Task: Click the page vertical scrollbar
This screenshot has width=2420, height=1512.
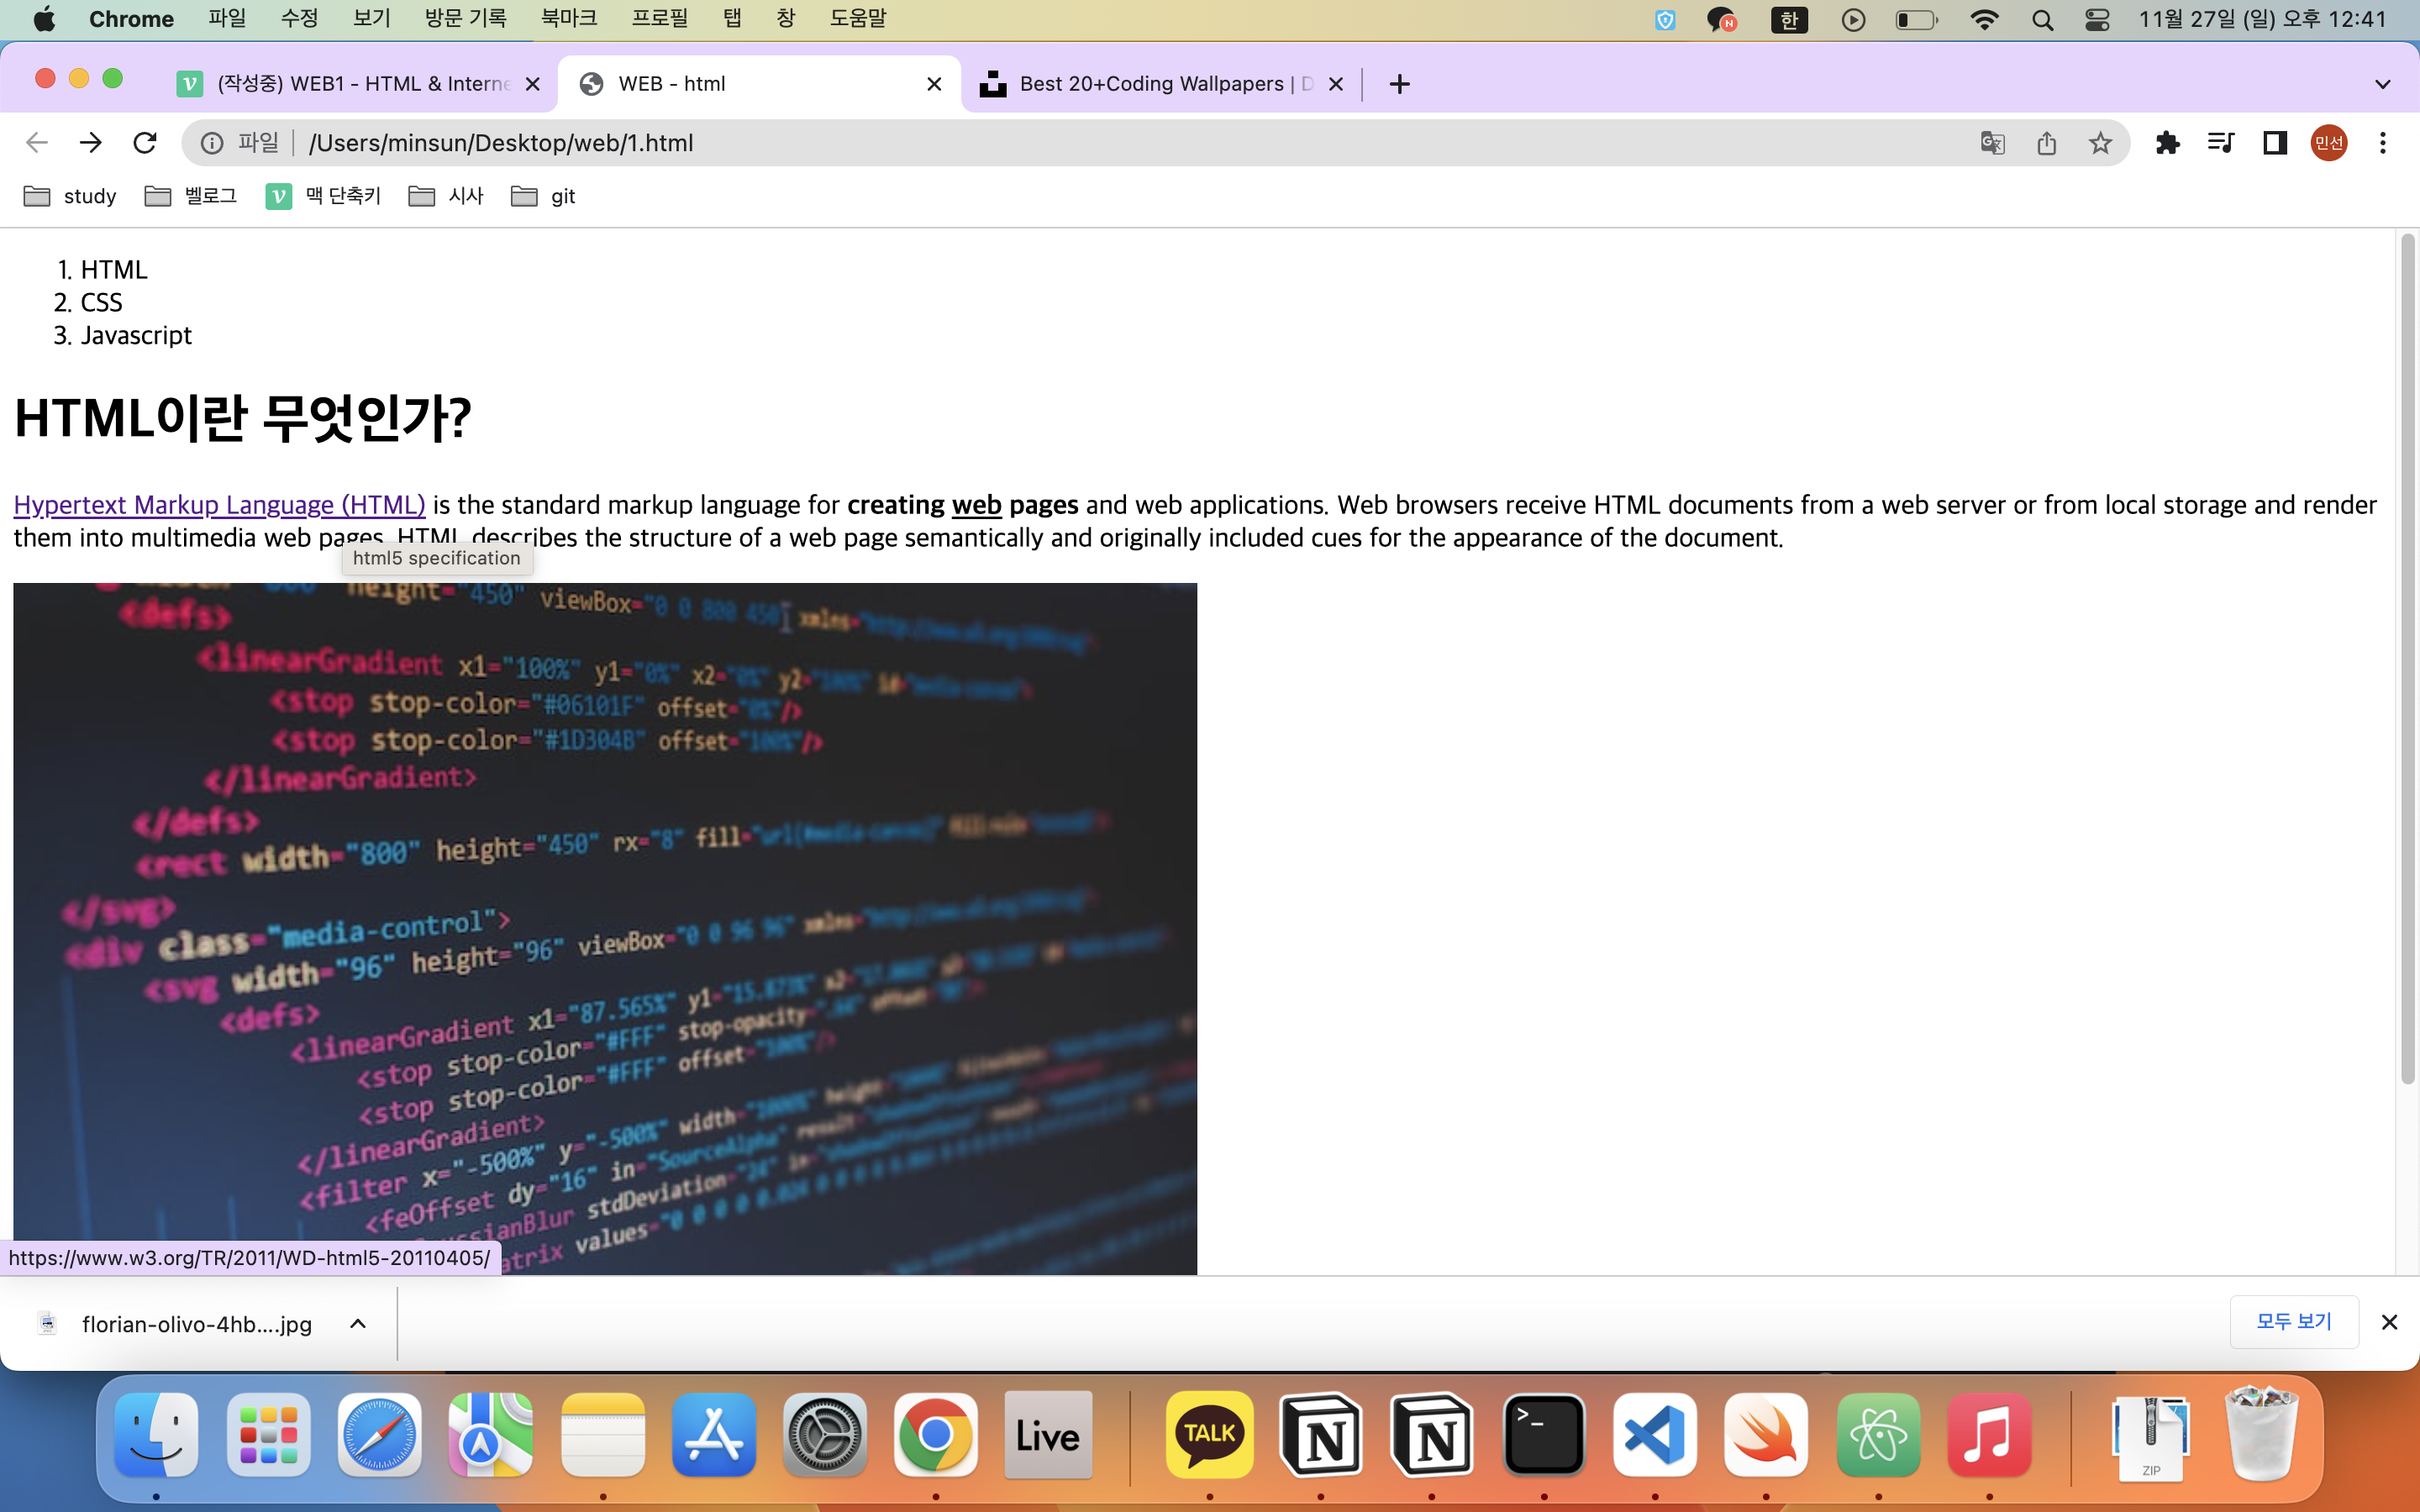Action: click(2408, 658)
